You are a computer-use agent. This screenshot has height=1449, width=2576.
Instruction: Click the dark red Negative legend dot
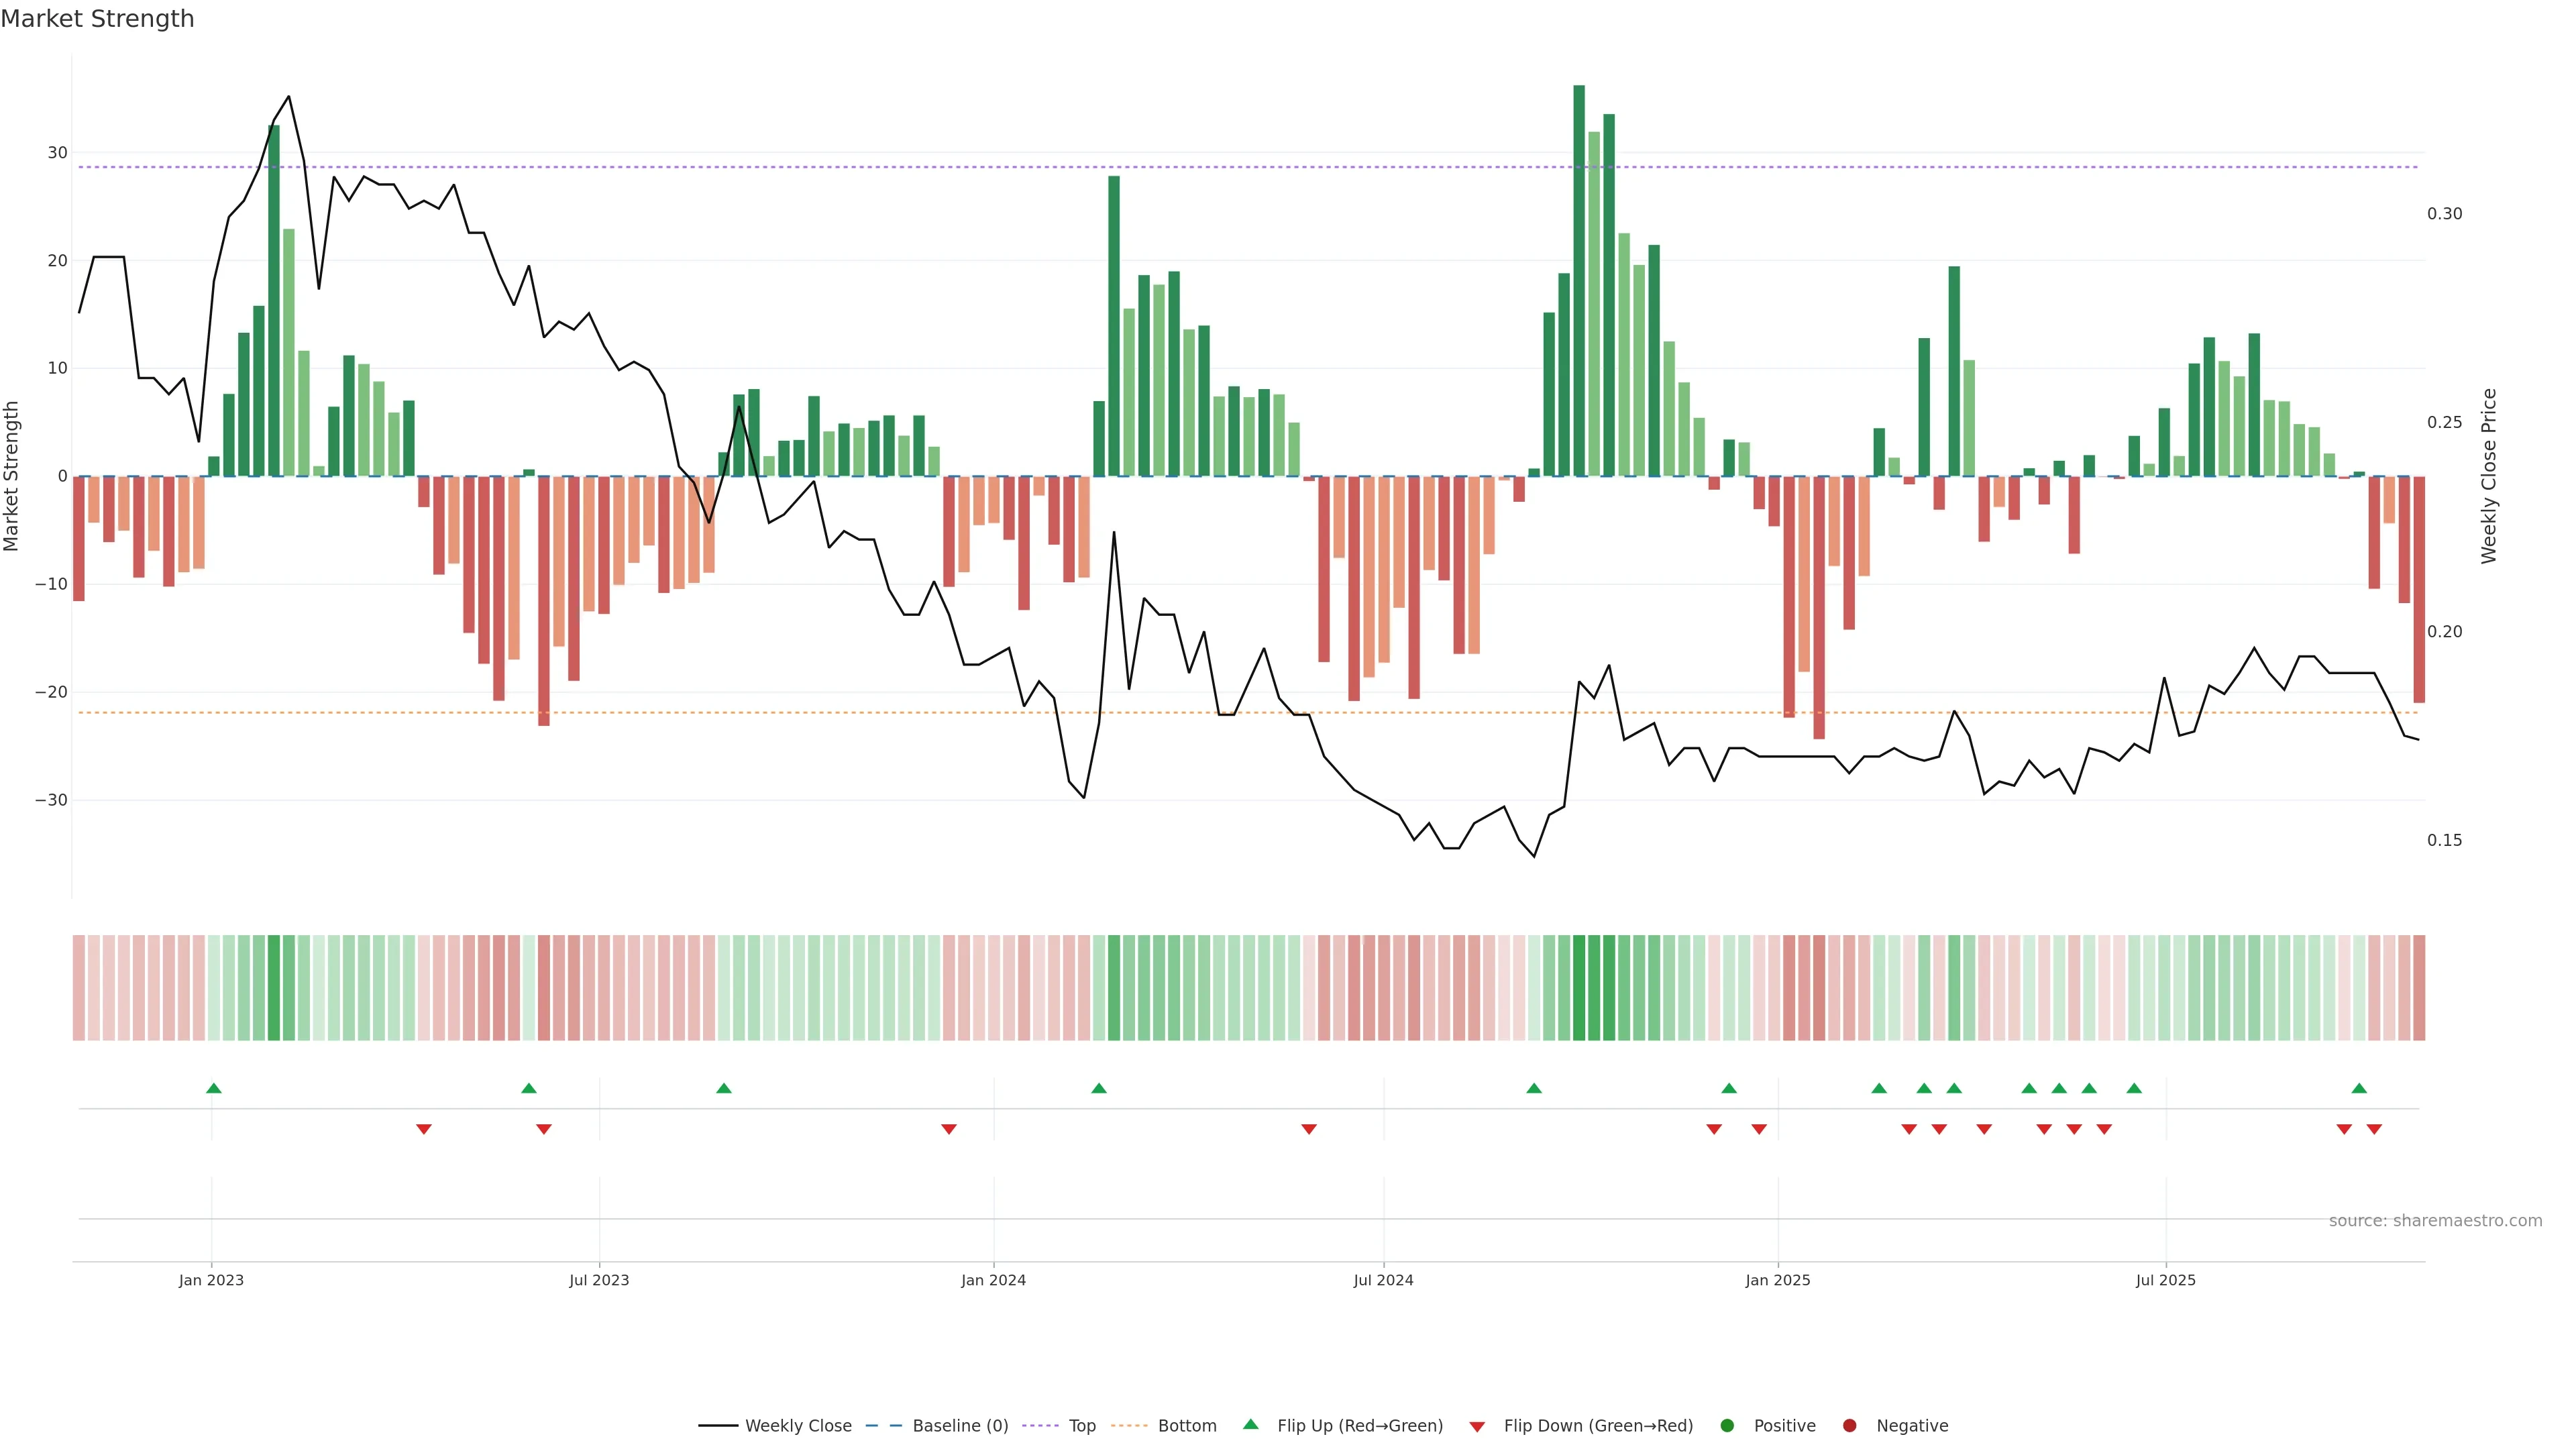click(1849, 1426)
